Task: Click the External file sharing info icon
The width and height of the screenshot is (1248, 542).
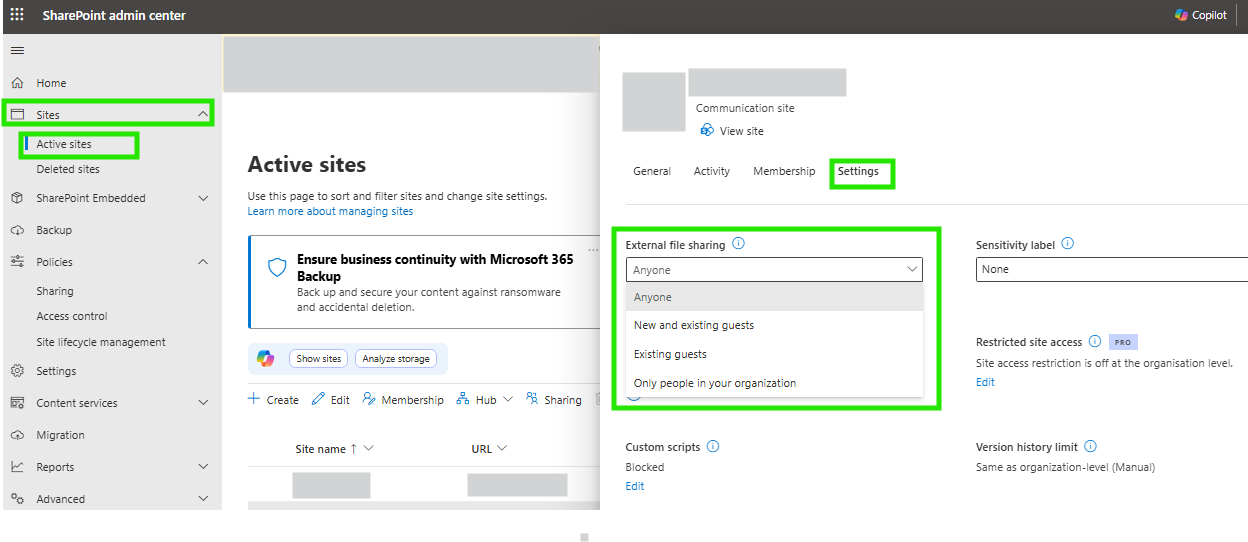Action: click(x=738, y=244)
